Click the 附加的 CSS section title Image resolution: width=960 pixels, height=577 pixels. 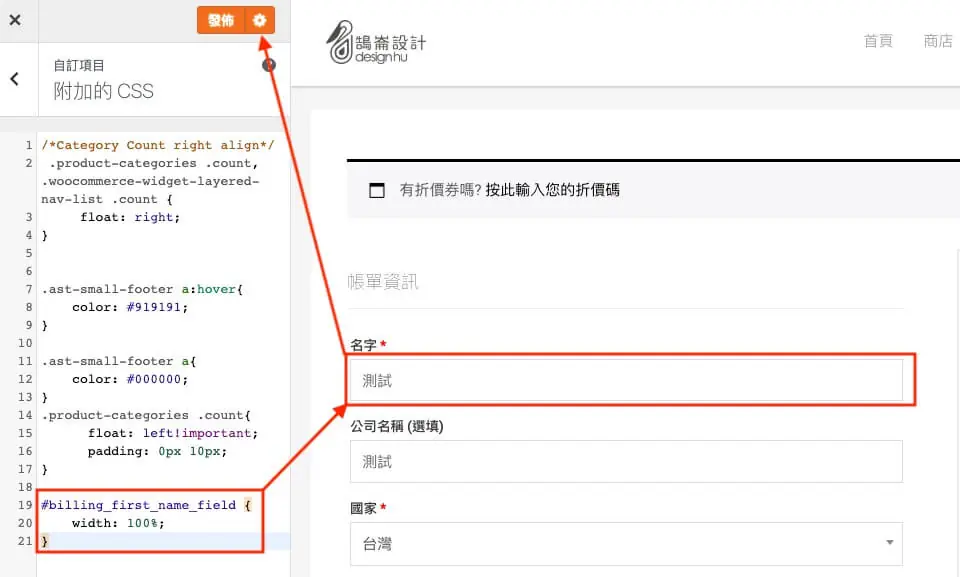coord(103,91)
